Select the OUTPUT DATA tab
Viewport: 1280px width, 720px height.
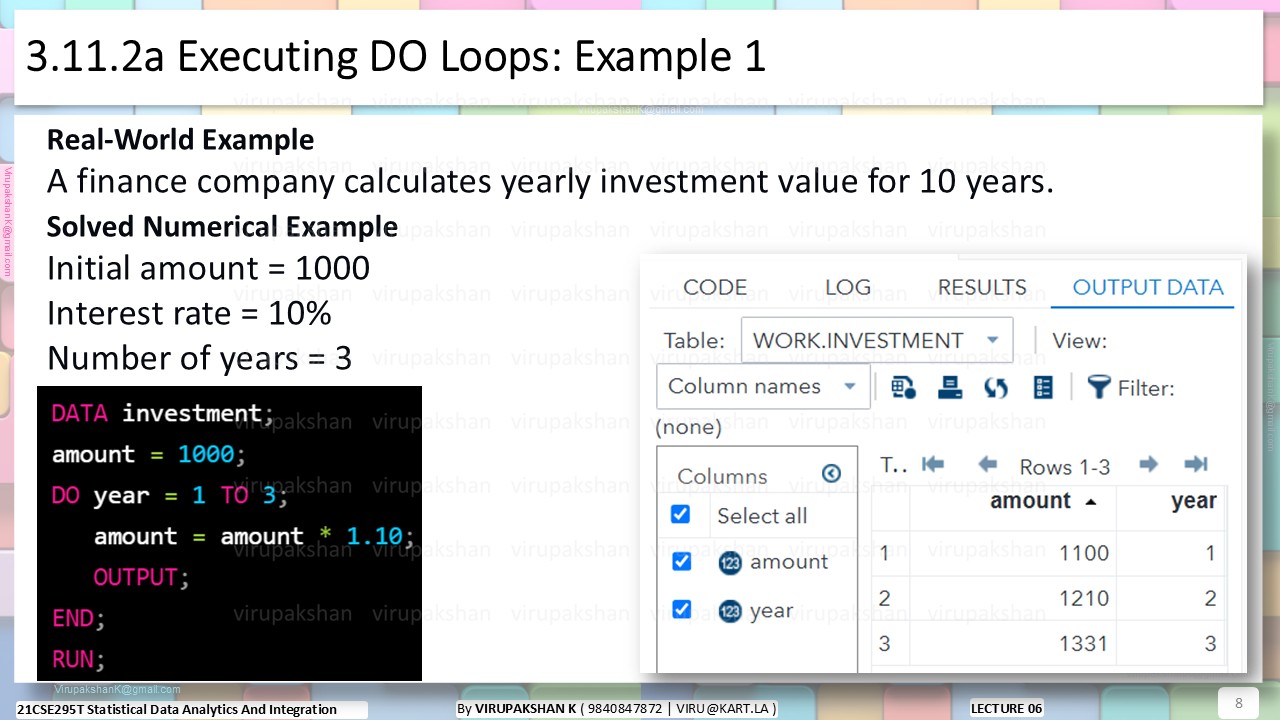click(x=1147, y=287)
